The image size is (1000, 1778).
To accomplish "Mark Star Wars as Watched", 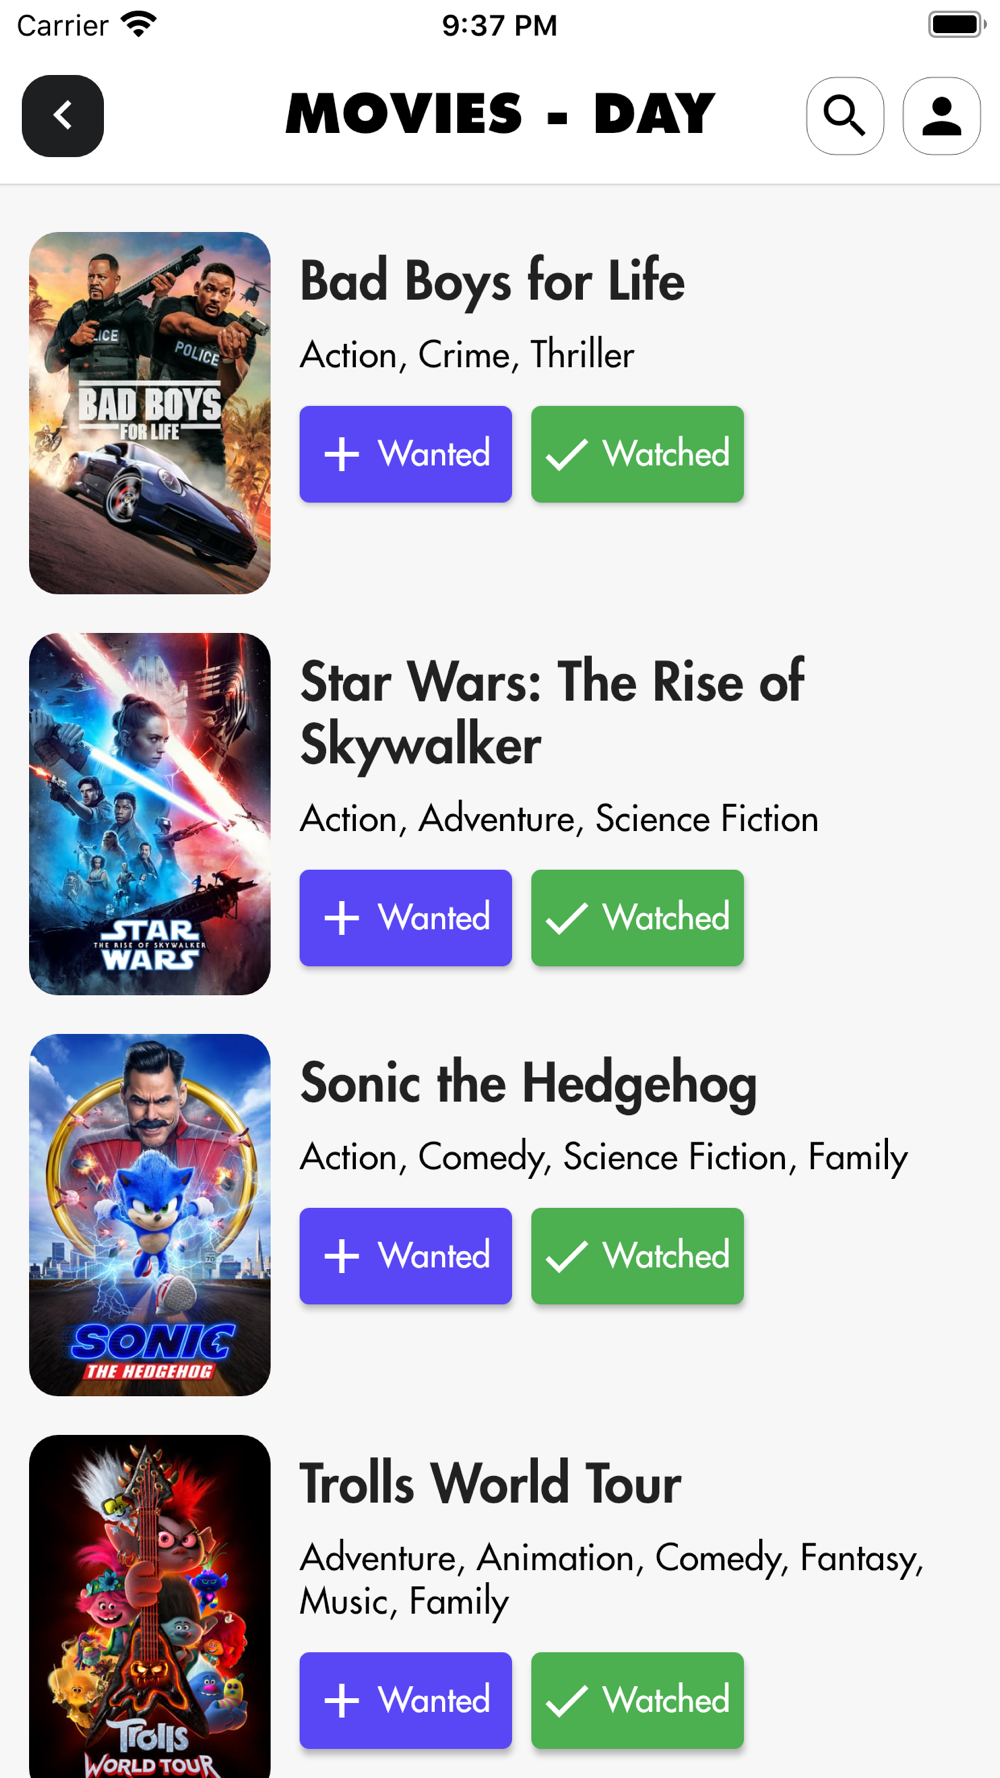I will click(x=637, y=918).
